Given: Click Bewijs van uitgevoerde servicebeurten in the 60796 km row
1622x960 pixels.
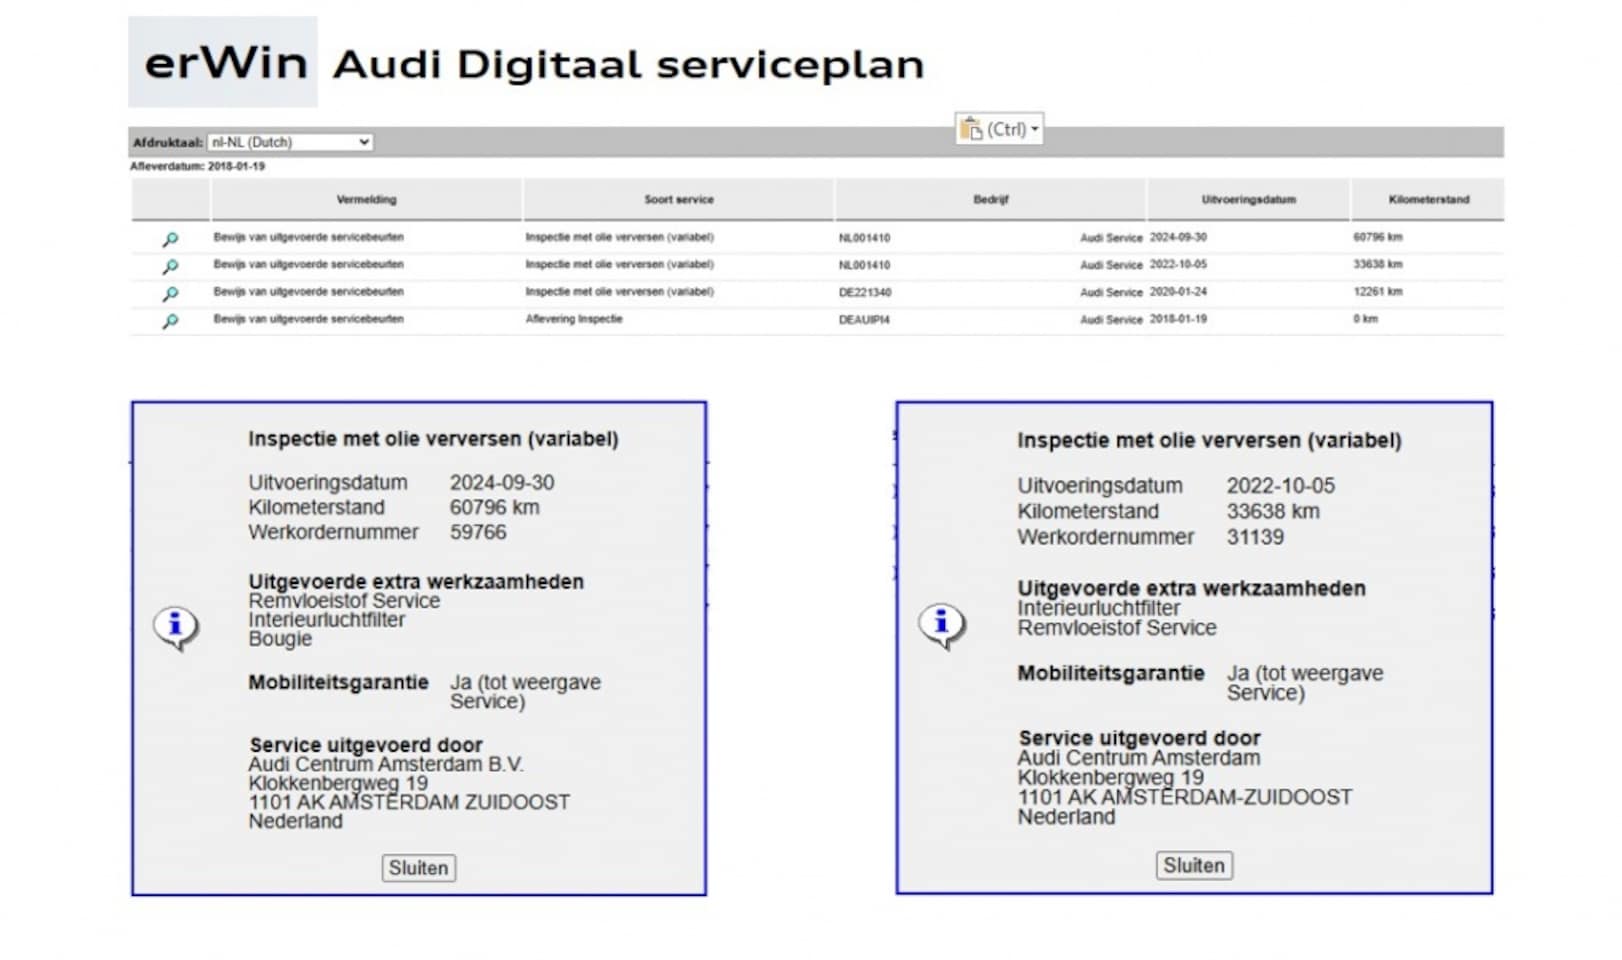Looking at the screenshot, I should 308,237.
